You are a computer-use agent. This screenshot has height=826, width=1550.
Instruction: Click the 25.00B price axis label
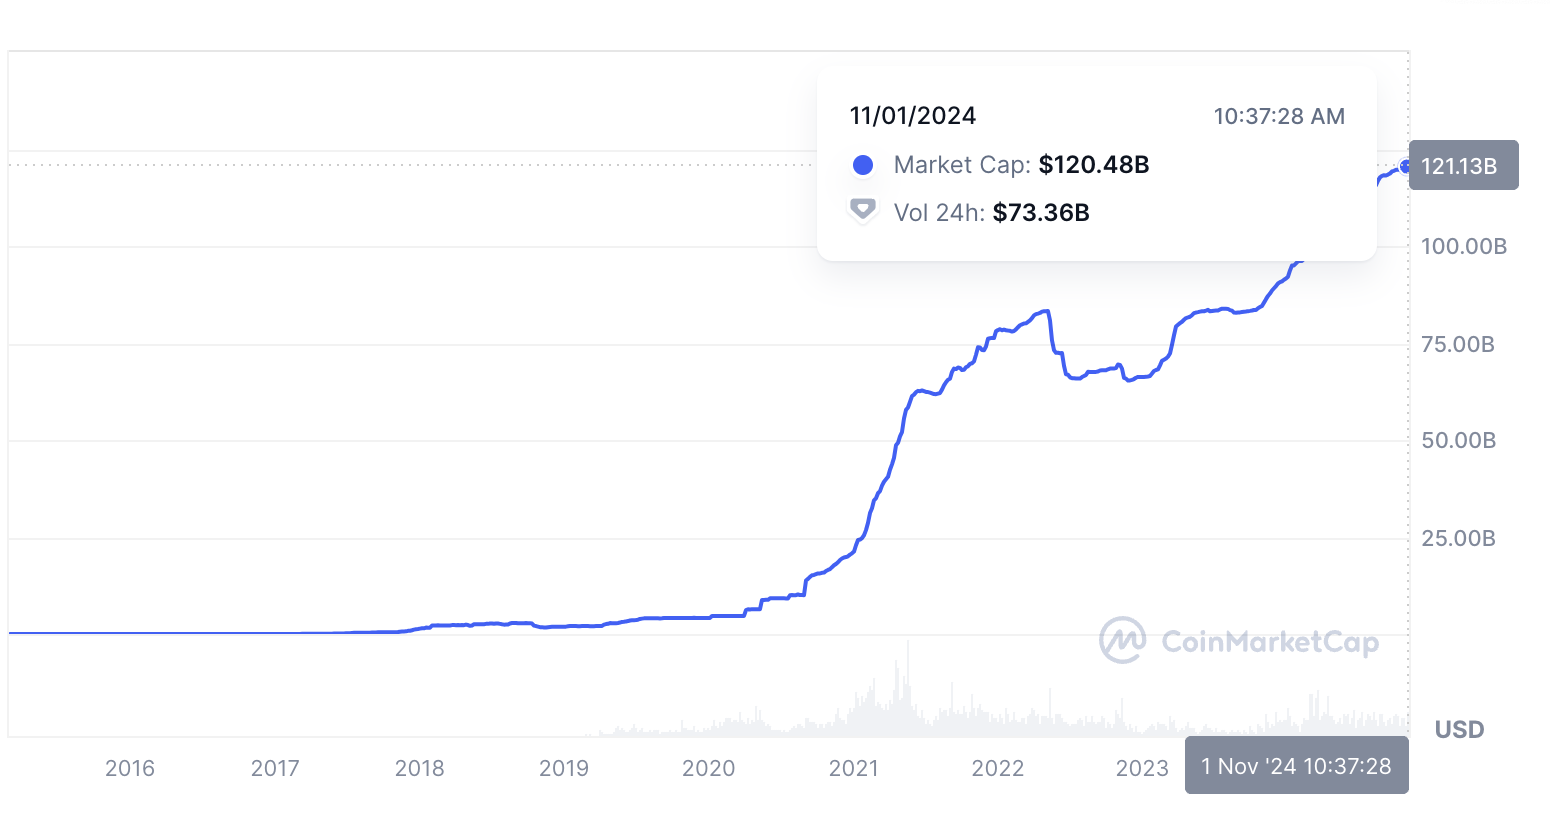[x=1458, y=538]
